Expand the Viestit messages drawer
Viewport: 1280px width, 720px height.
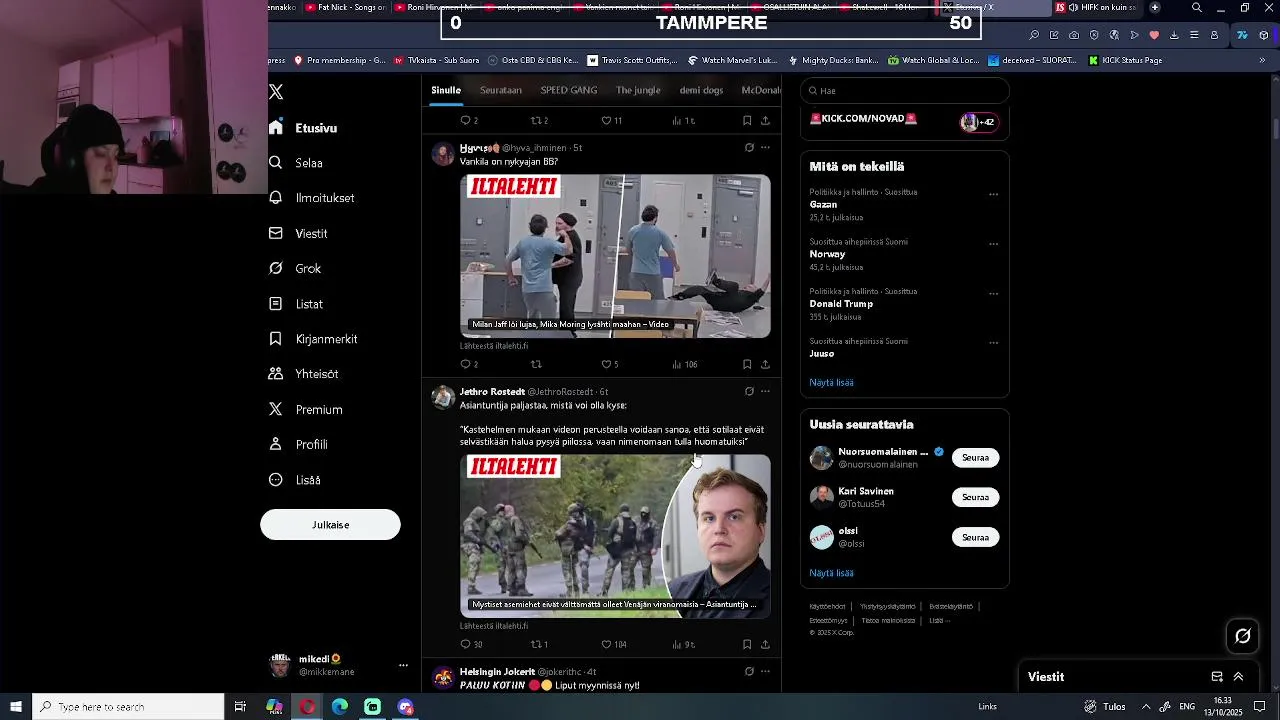(x=1238, y=677)
